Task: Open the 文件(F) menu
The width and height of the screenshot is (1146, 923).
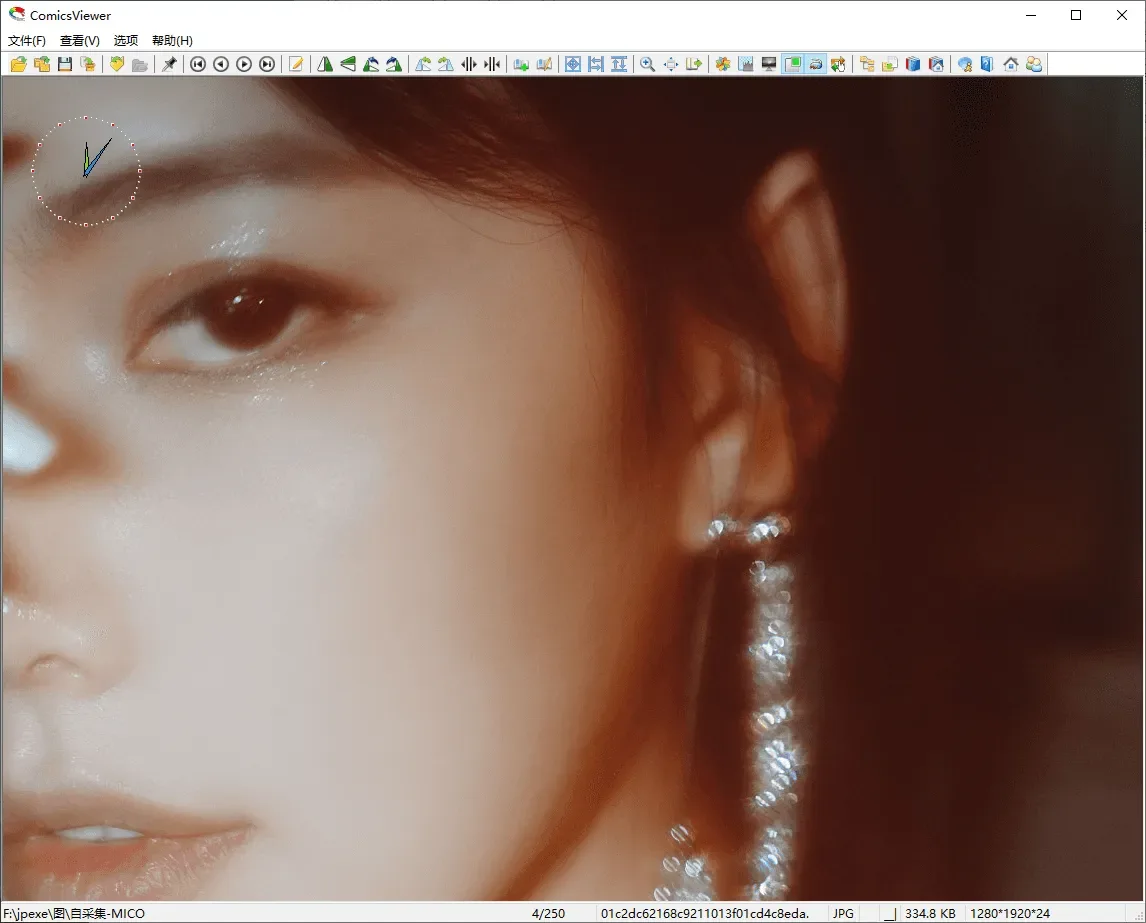Action: 26,40
